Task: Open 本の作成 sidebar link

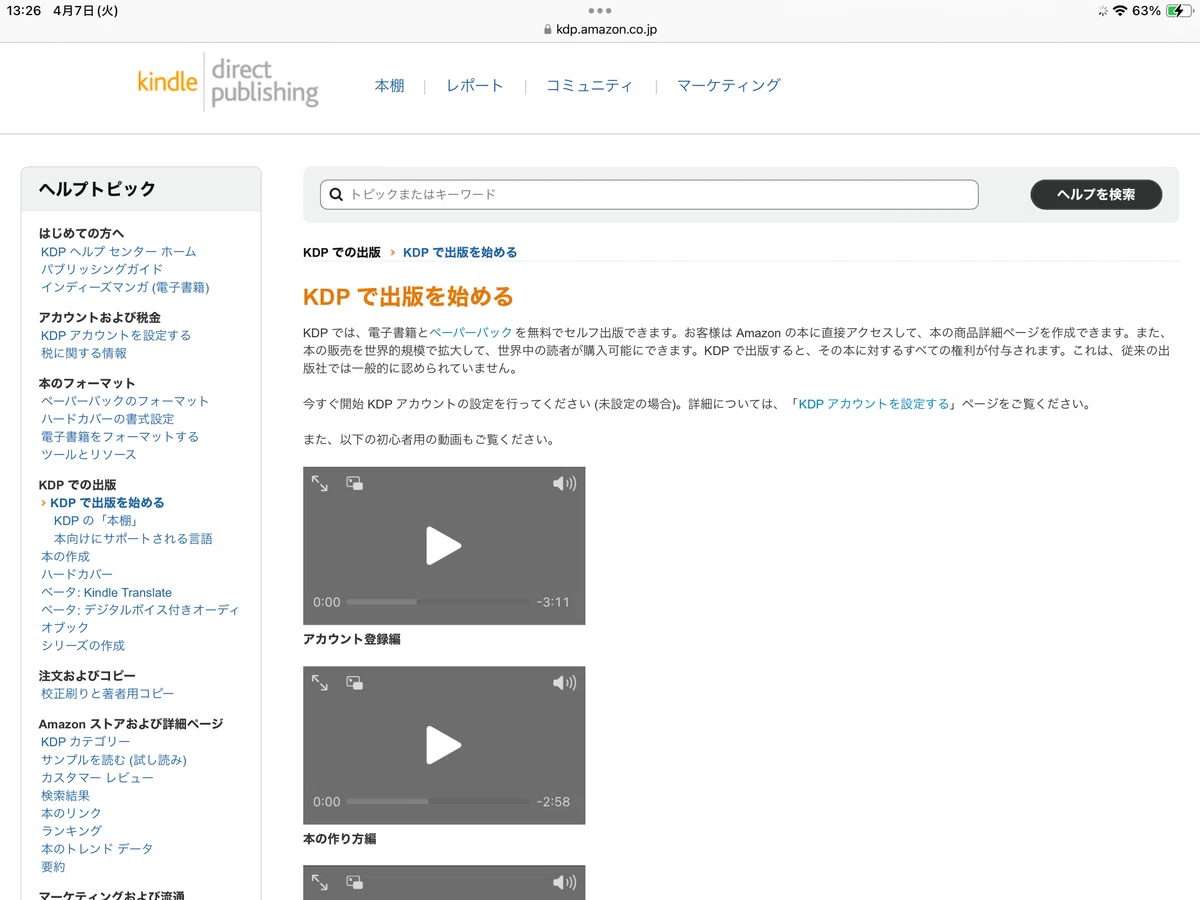Action: 65,557
